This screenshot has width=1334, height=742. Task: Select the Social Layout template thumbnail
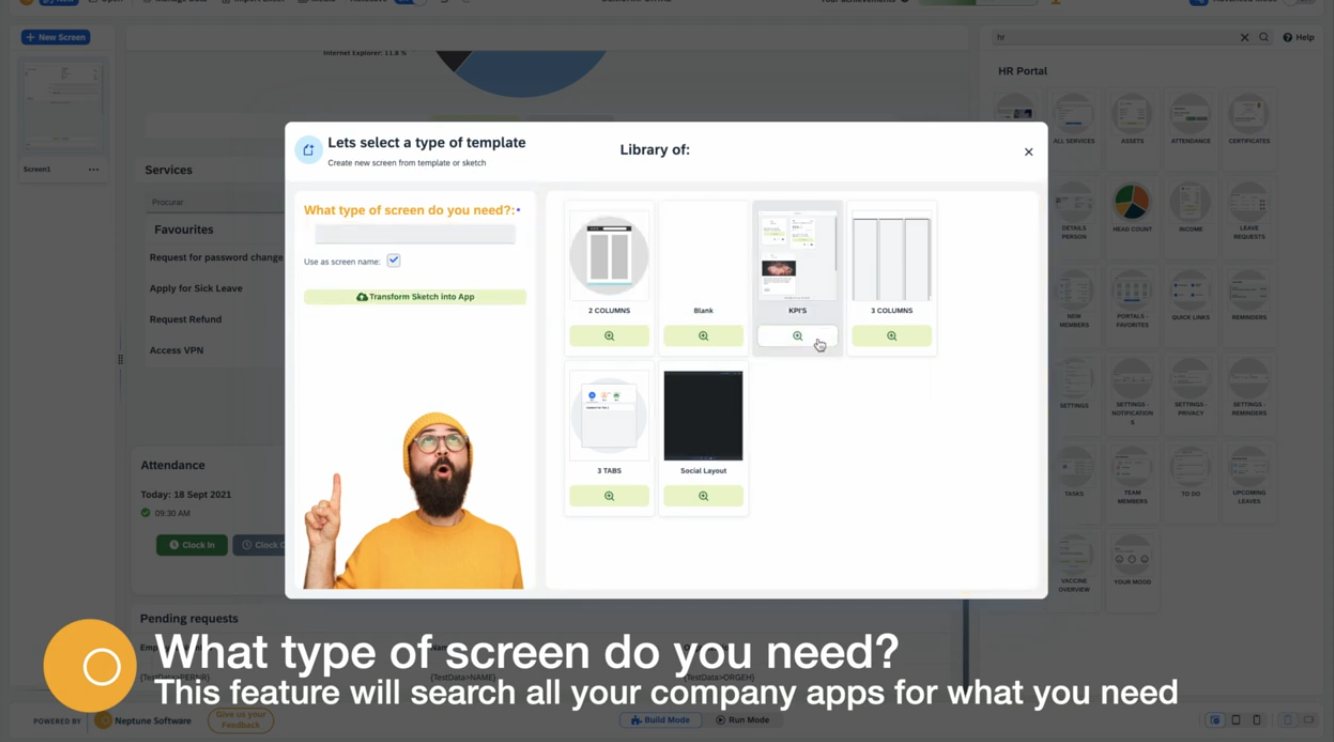[703, 415]
